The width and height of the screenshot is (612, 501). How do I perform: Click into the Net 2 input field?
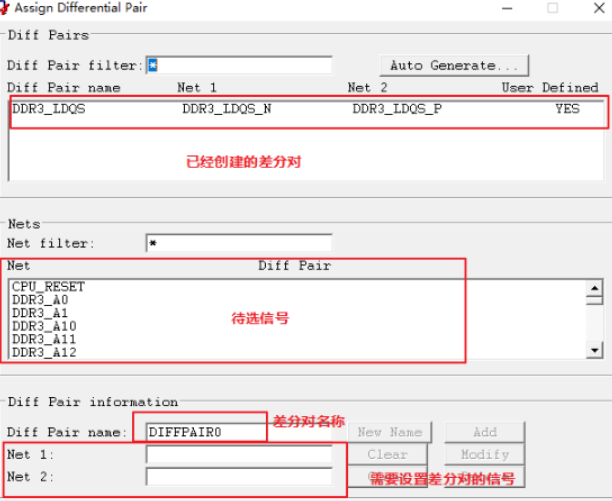(x=239, y=477)
